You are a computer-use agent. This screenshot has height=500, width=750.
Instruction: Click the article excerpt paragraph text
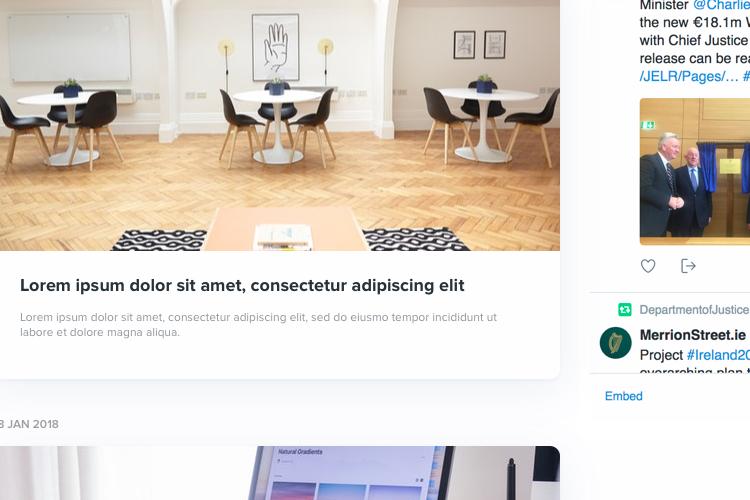point(258,324)
